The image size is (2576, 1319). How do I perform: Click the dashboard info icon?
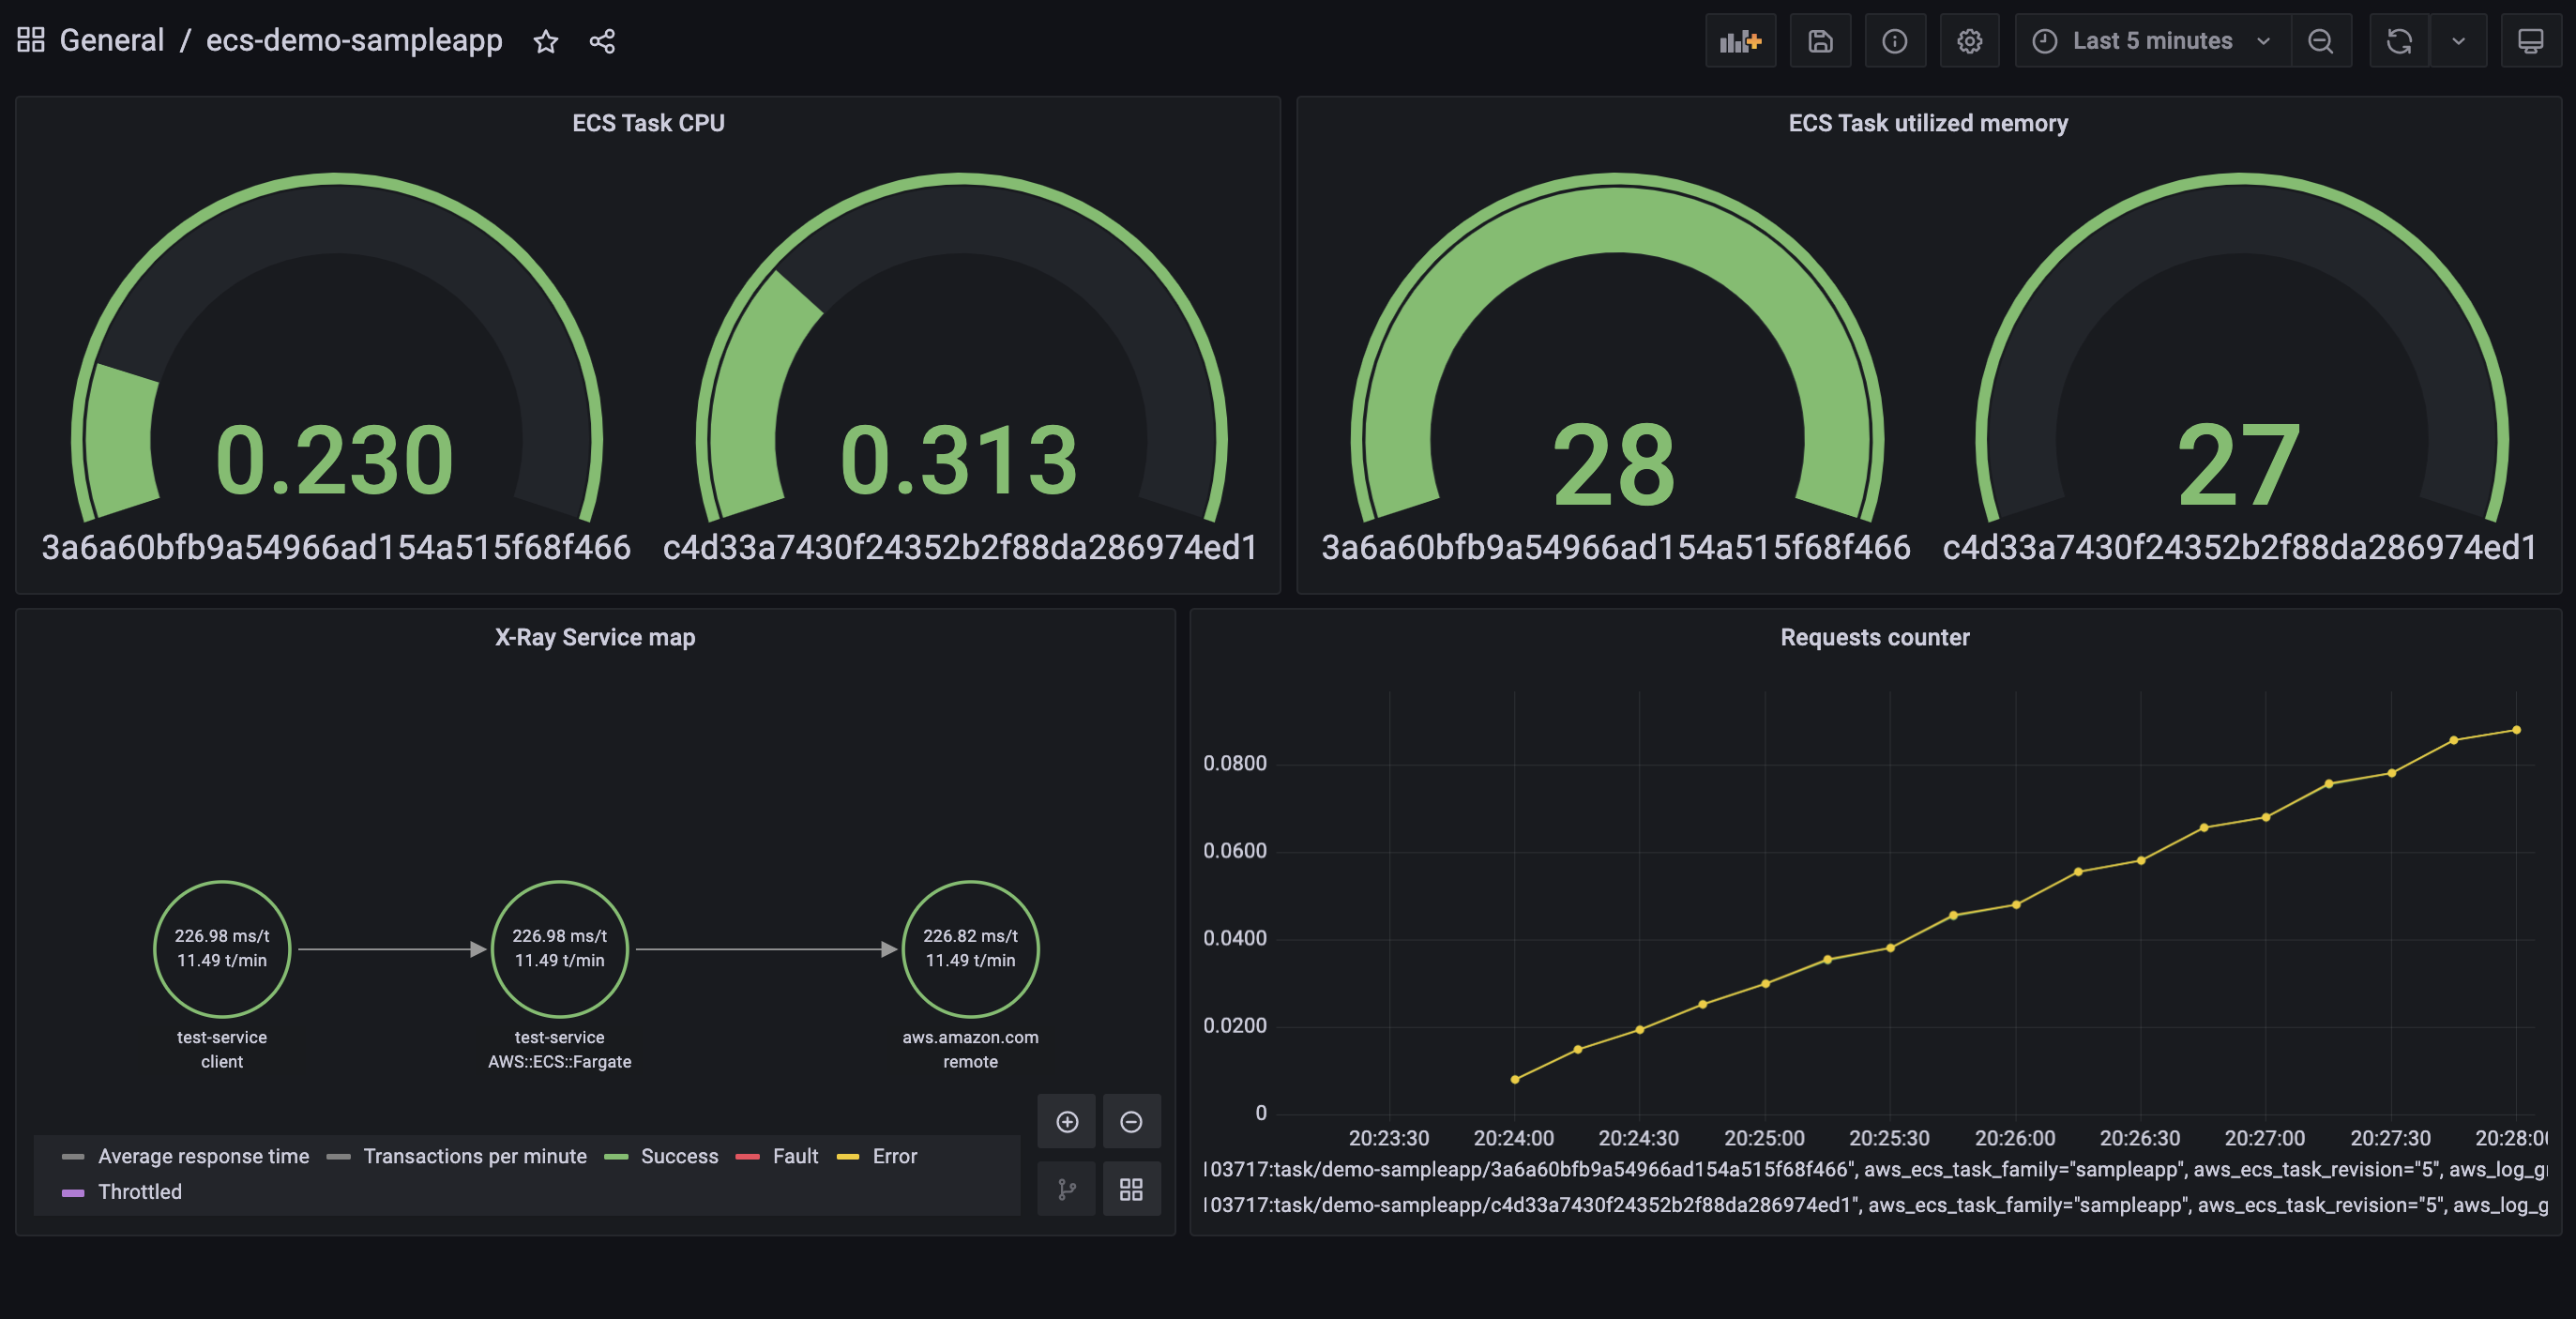pyautogui.click(x=1895, y=40)
